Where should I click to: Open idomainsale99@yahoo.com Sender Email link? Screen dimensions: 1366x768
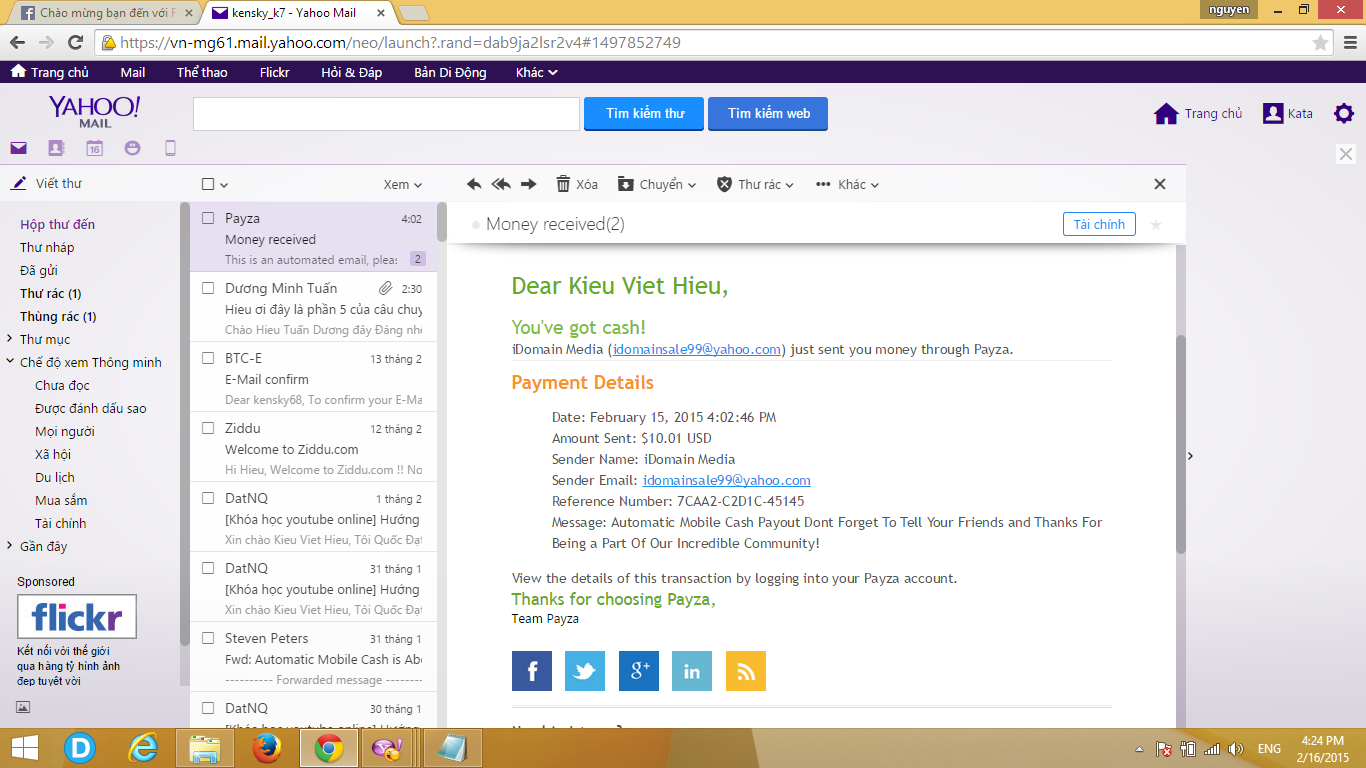727,480
